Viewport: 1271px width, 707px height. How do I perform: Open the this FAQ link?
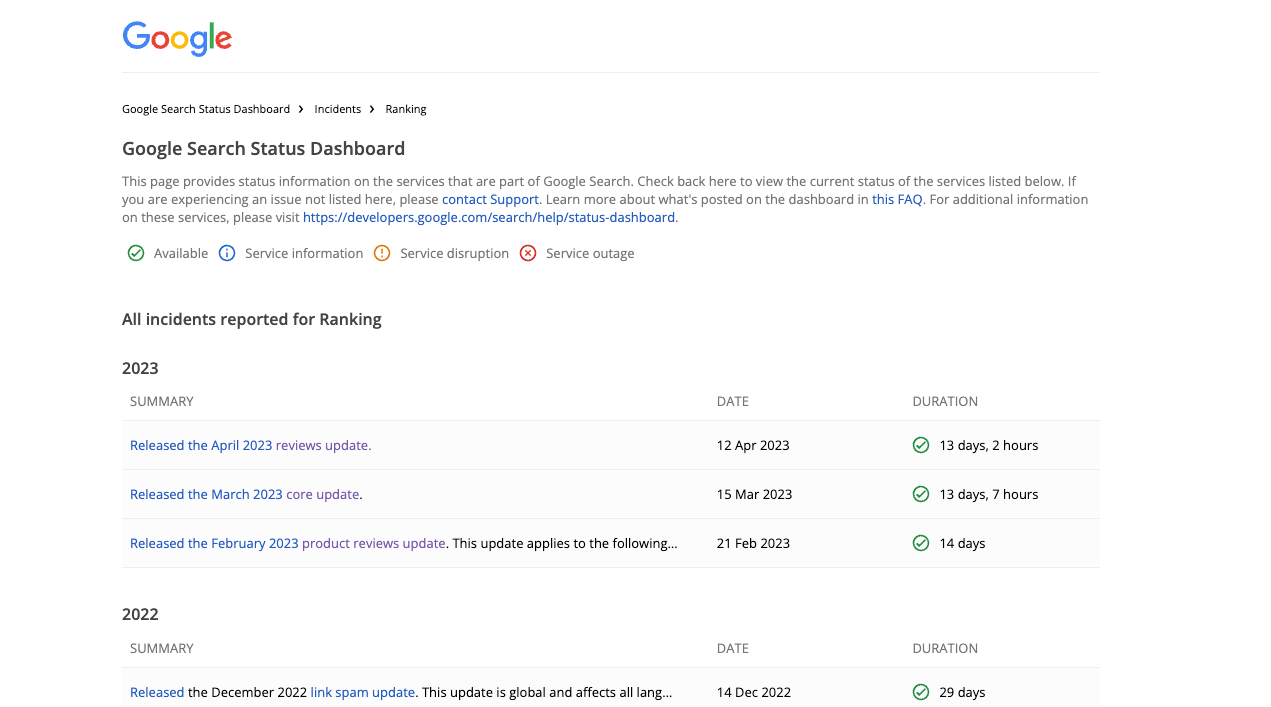click(897, 199)
